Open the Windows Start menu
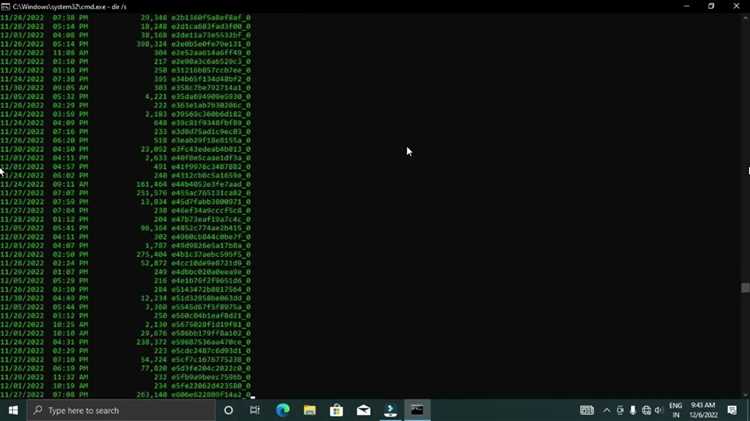The image size is (750, 421). 13,410
